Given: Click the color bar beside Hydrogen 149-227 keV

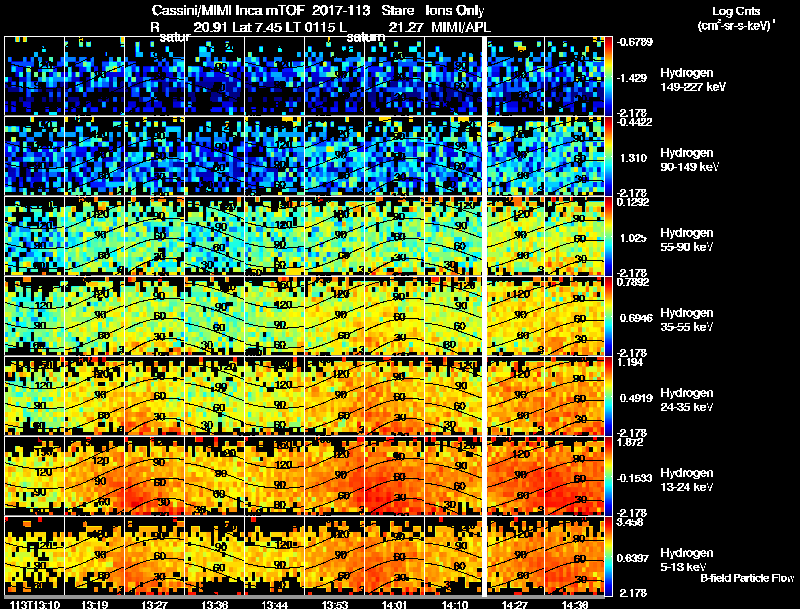Looking at the screenshot, I should [x=608, y=76].
